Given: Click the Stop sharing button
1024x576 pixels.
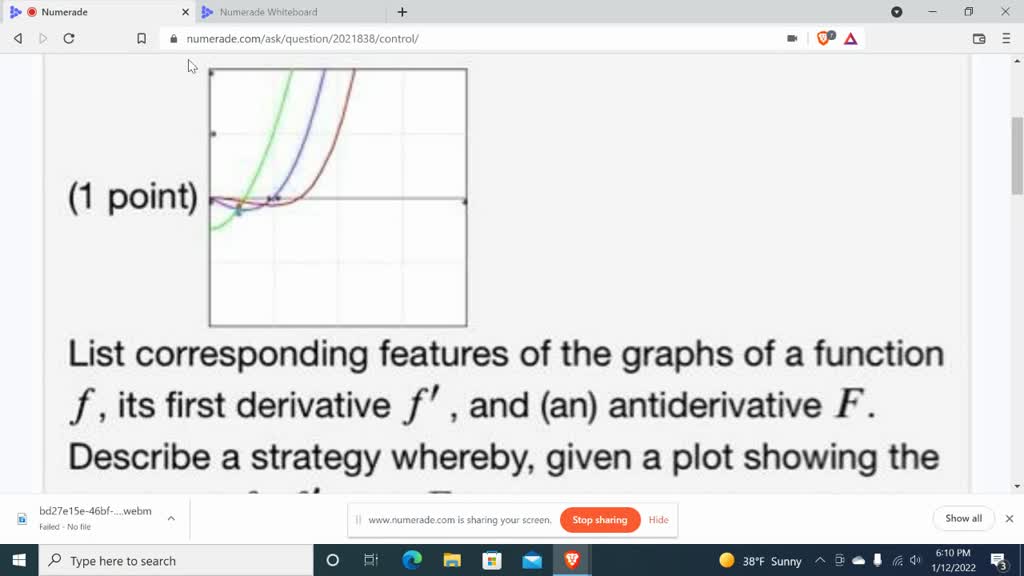Looking at the screenshot, I should [x=600, y=520].
